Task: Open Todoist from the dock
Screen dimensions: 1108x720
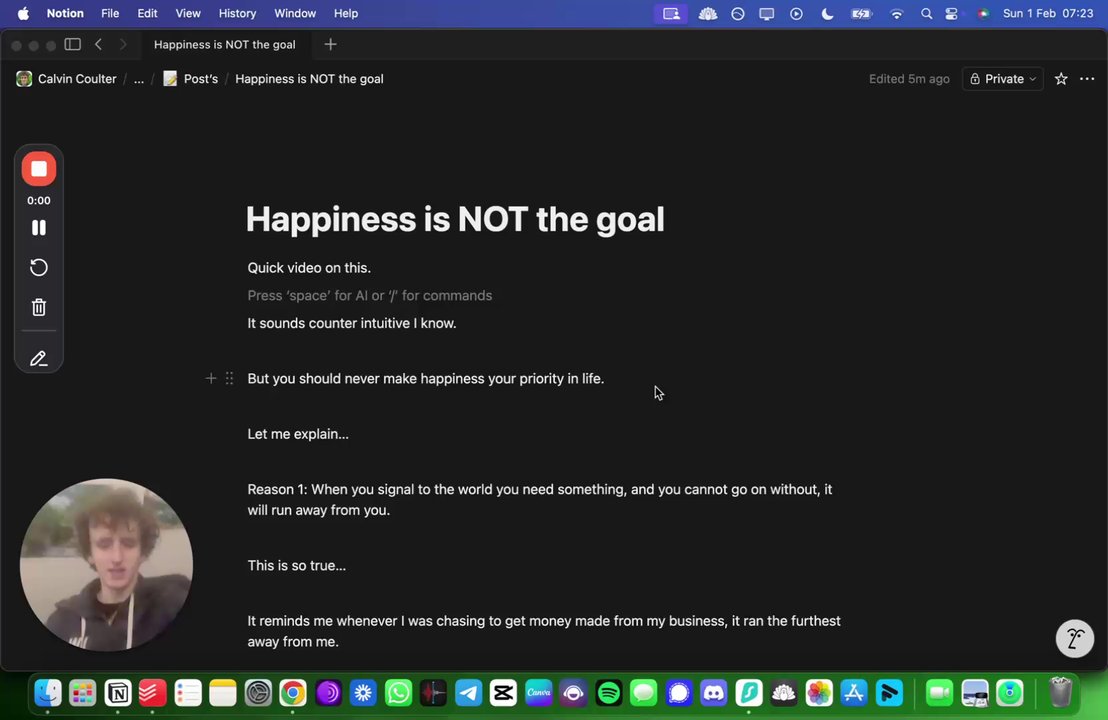Action: pyautogui.click(x=153, y=693)
